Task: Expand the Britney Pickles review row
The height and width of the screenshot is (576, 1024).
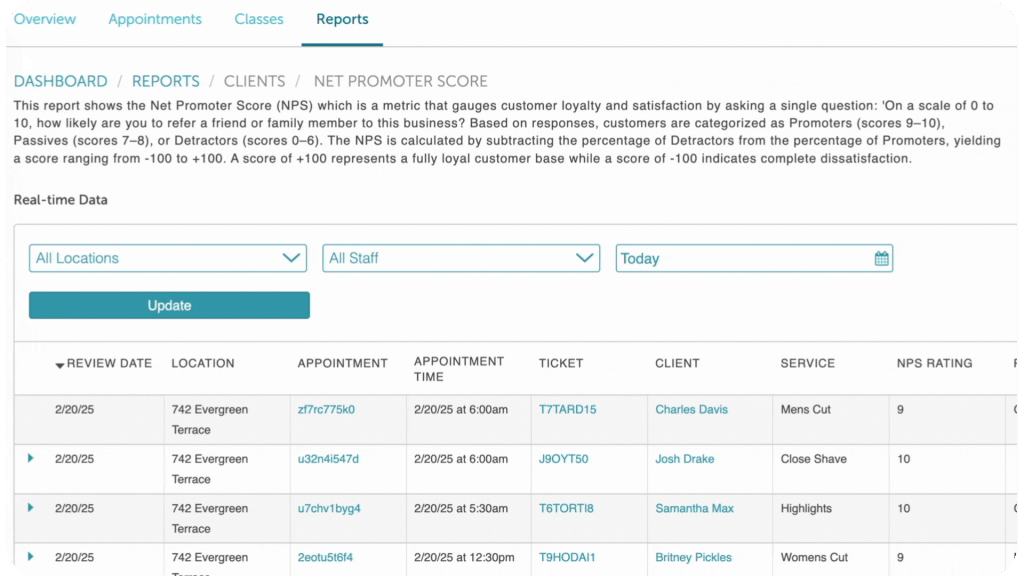Action: 31,557
